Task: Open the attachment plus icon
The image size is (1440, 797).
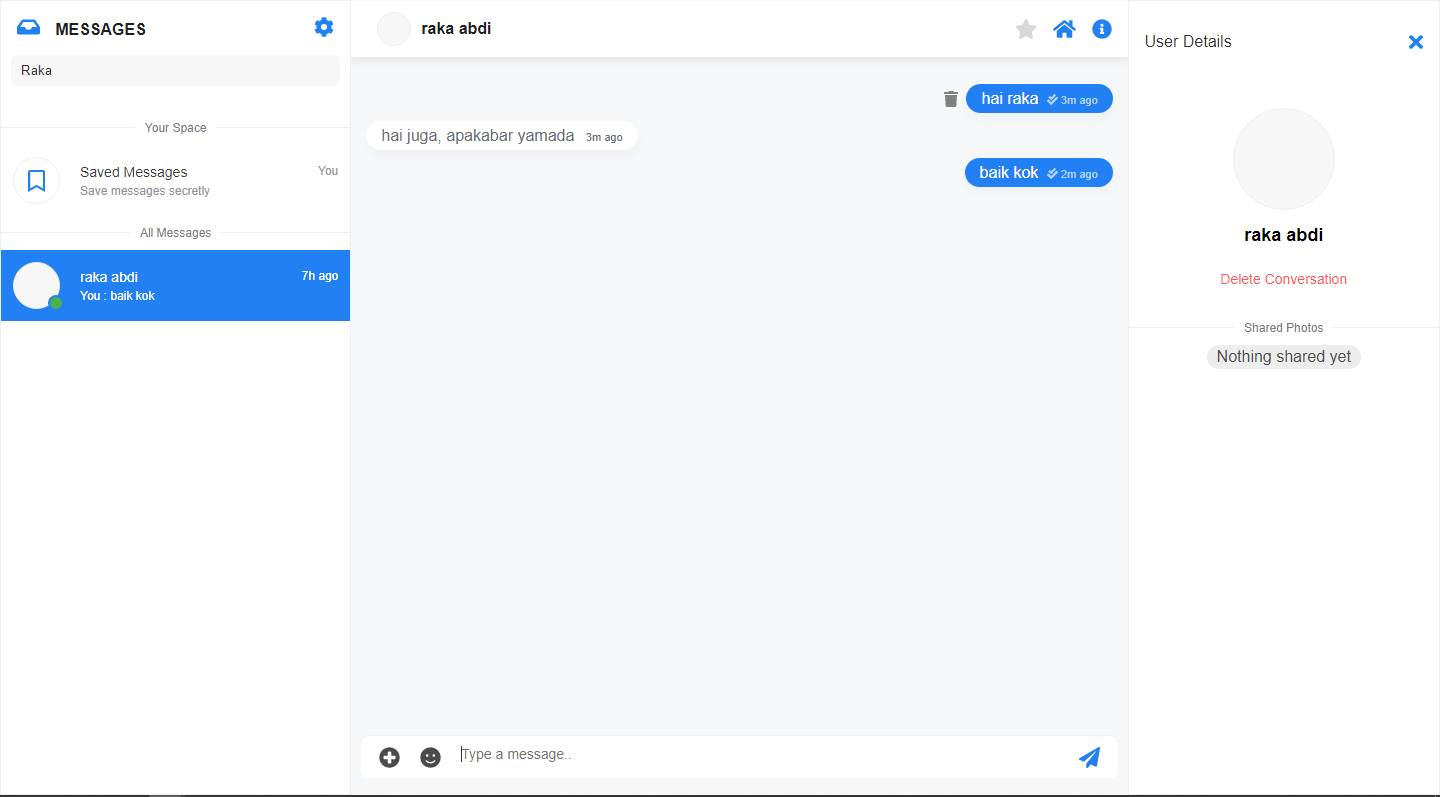Action: (390, 758)
